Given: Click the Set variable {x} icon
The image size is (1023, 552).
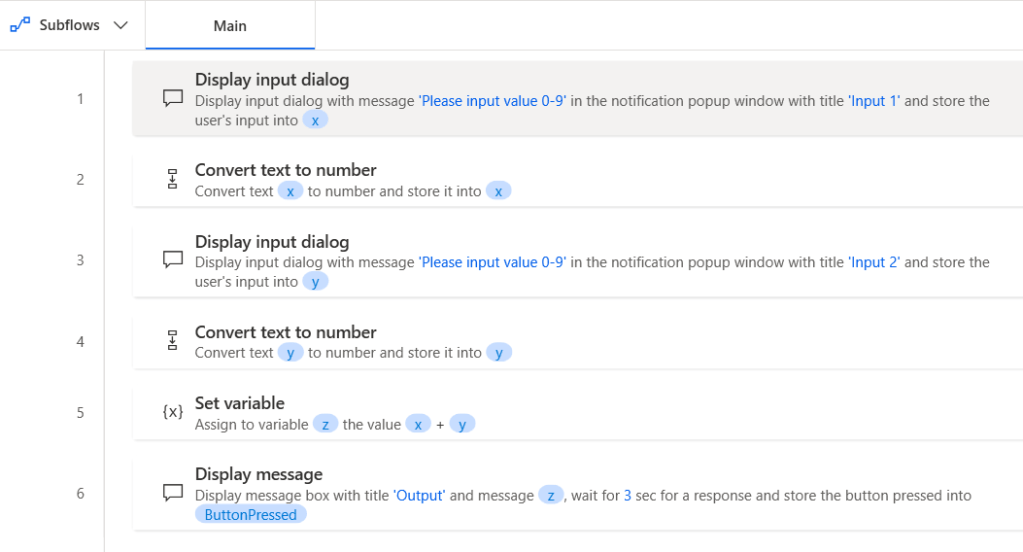Looking at the screenshot, I should pos(172,412).
